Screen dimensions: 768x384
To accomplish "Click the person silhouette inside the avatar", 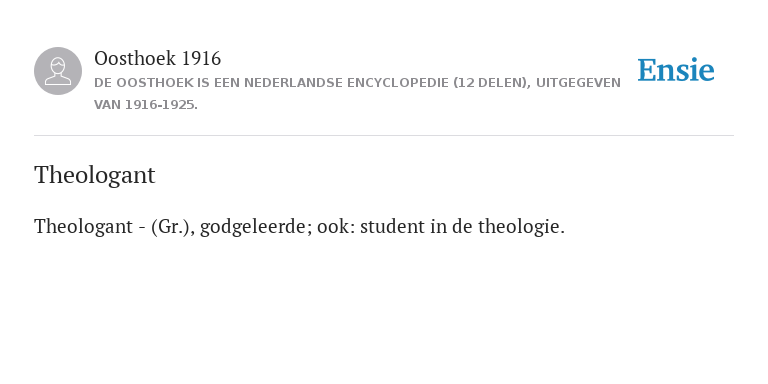I will click(x=58, y=72).
